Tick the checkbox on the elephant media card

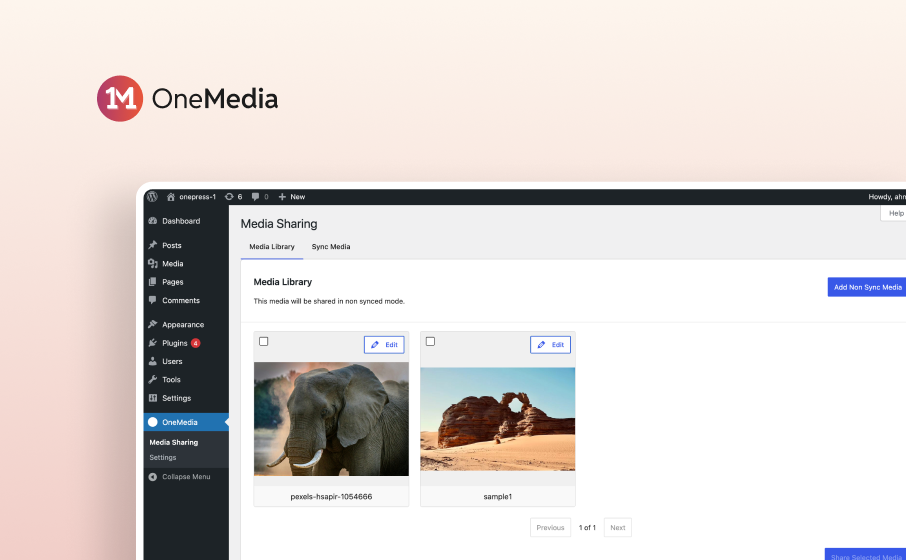click(x=263, y=342)
